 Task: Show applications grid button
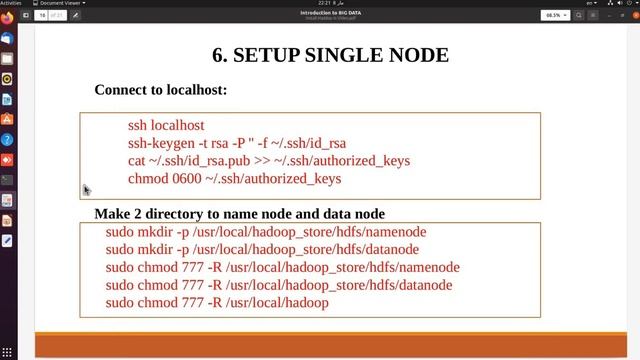[x=7, y=352]
